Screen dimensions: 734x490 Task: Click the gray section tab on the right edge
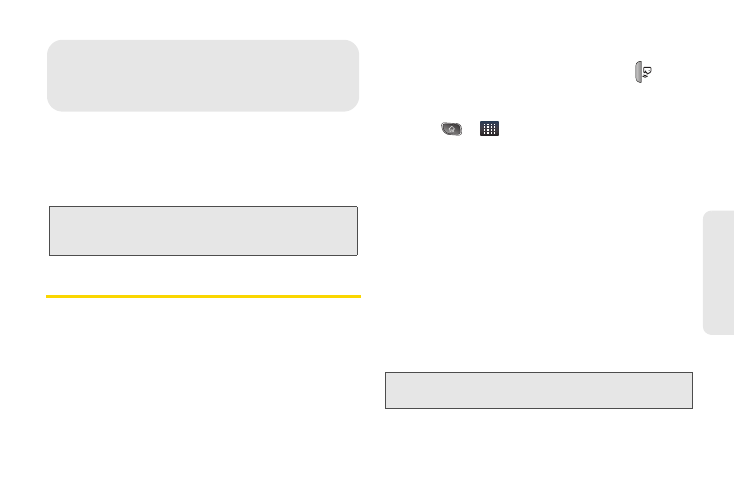pyautogui.click(x=719, y=272)
